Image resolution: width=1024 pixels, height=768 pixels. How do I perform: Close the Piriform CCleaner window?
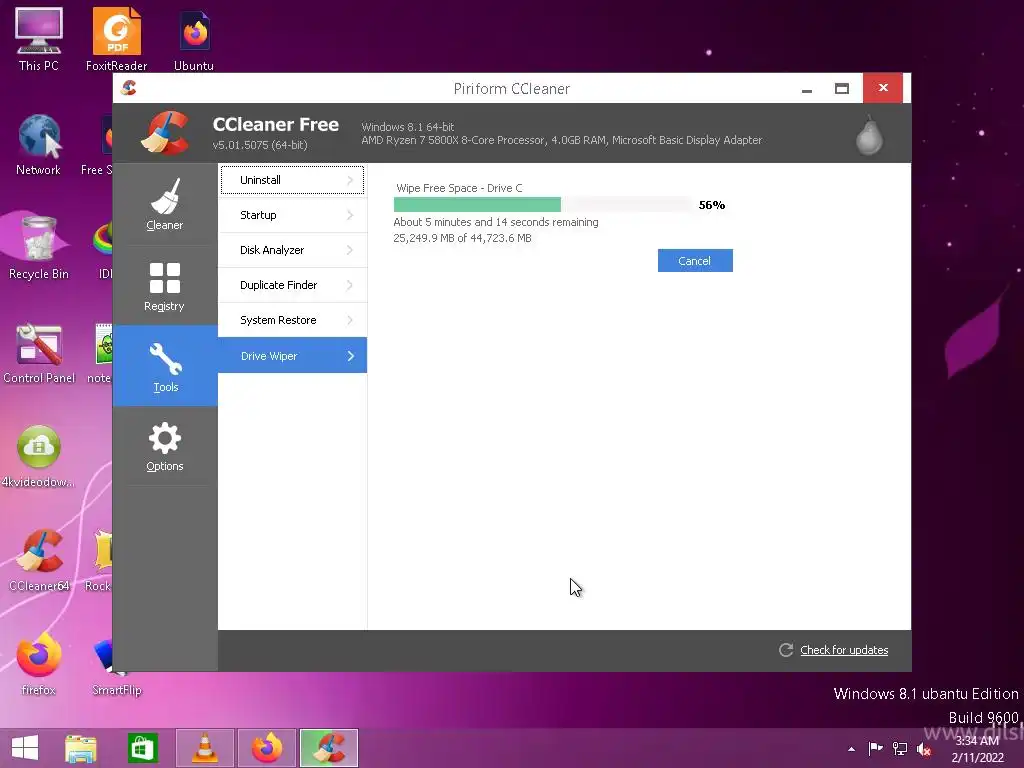click(883, 88)
